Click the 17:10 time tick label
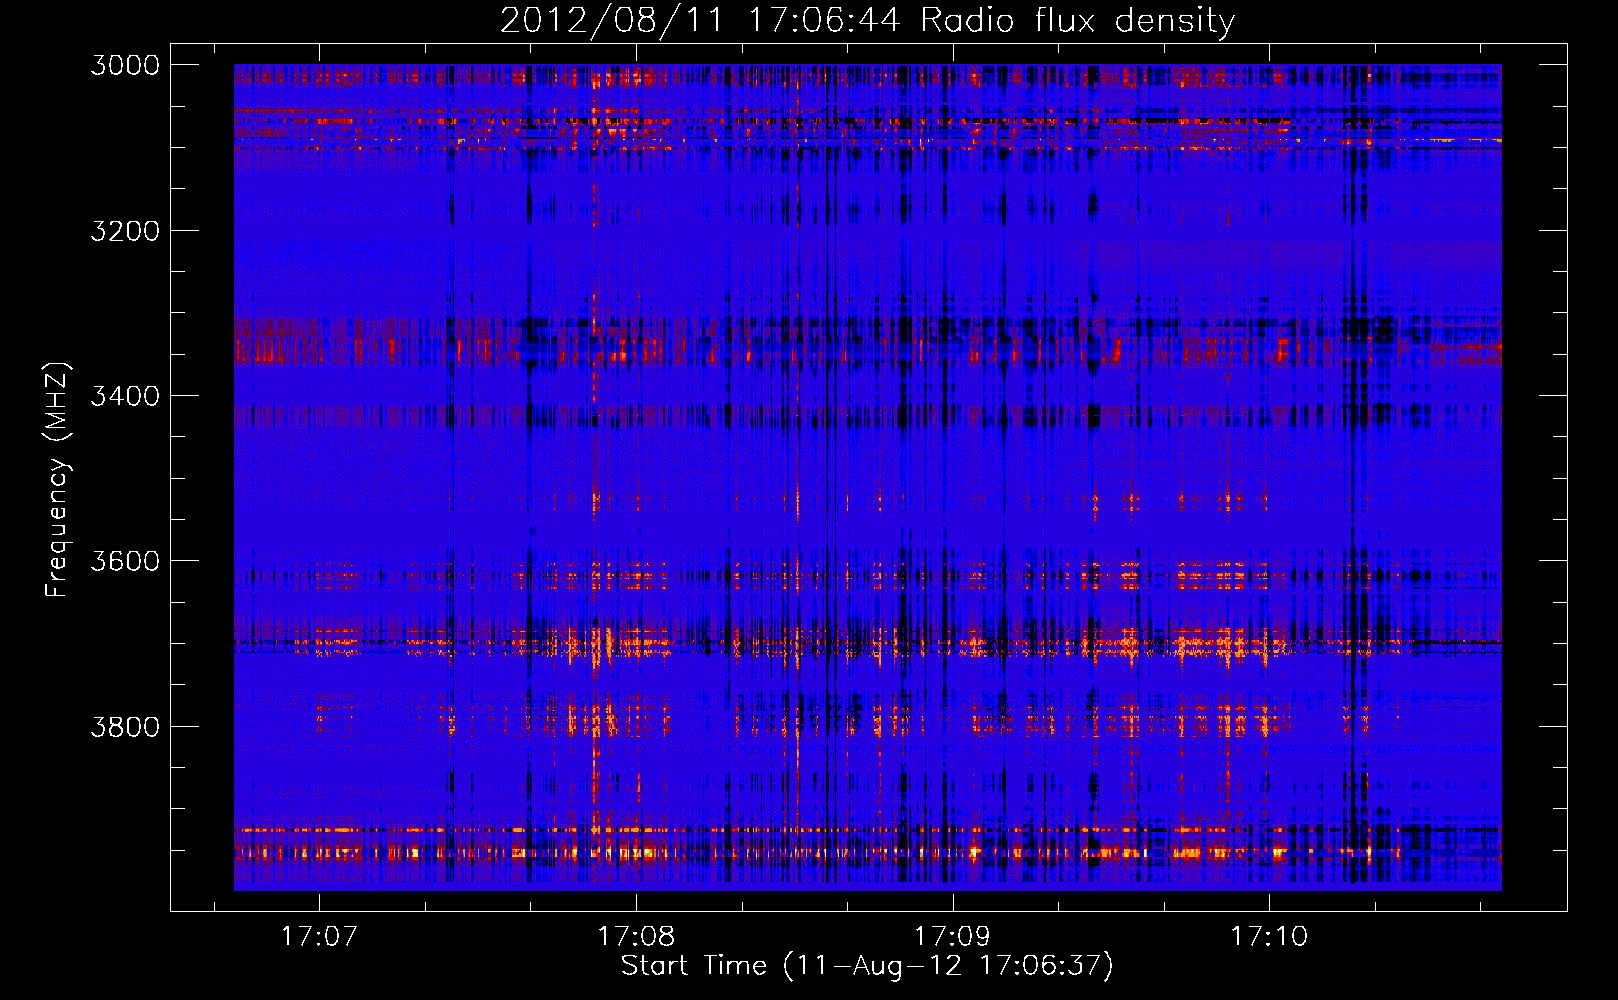The height and width of the screenshot is (1000, 1618). (x=1269, y=936)
